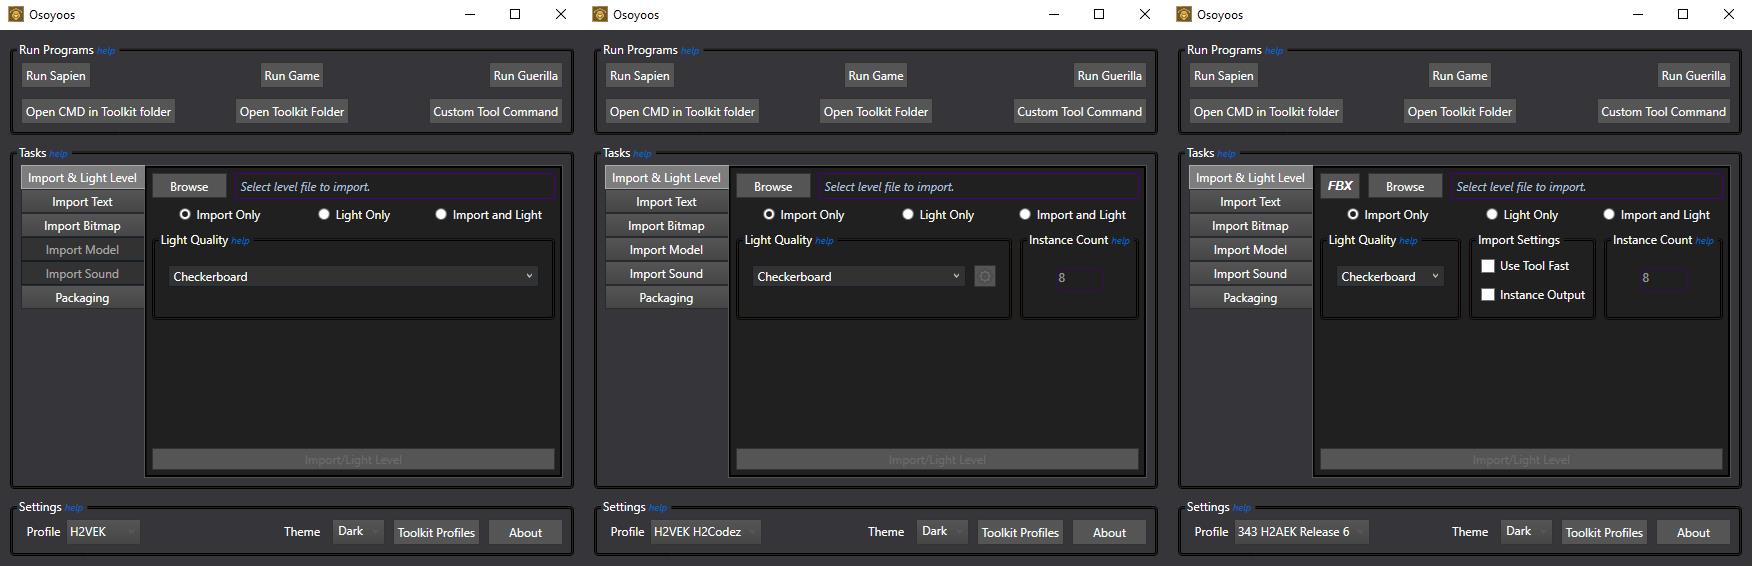Open the Dark theme dropdown in right window
The width and height of the screenshot is (1752, 566).
point(1526,532)
